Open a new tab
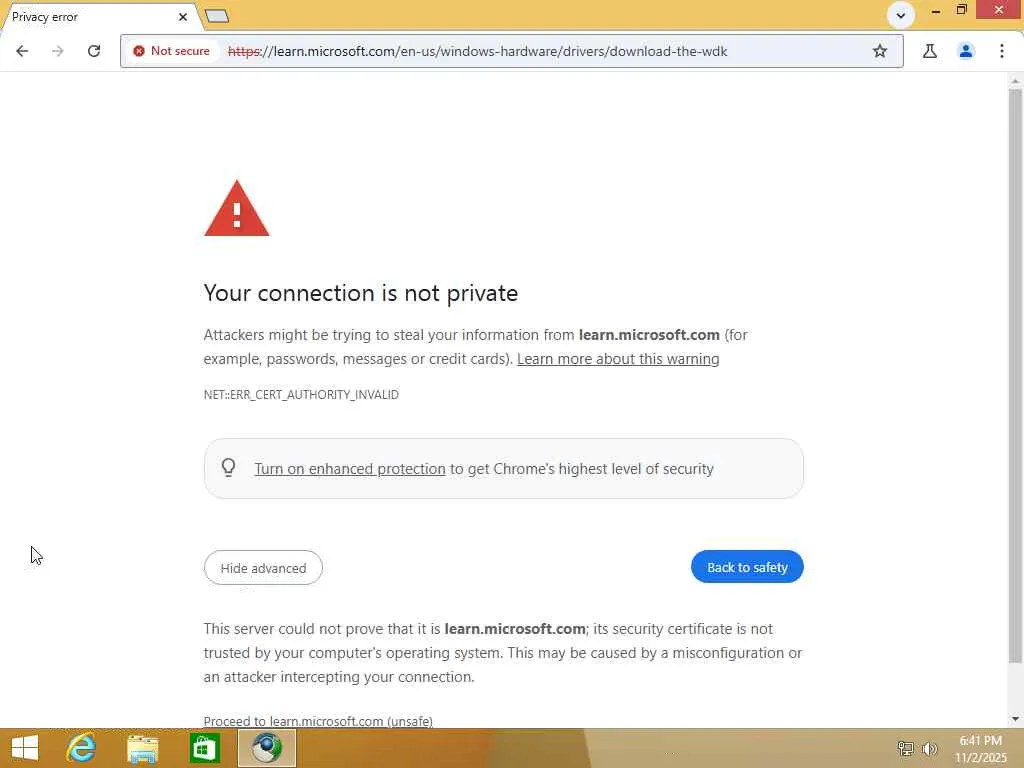The image size is (1024, 768). [217, 16]
